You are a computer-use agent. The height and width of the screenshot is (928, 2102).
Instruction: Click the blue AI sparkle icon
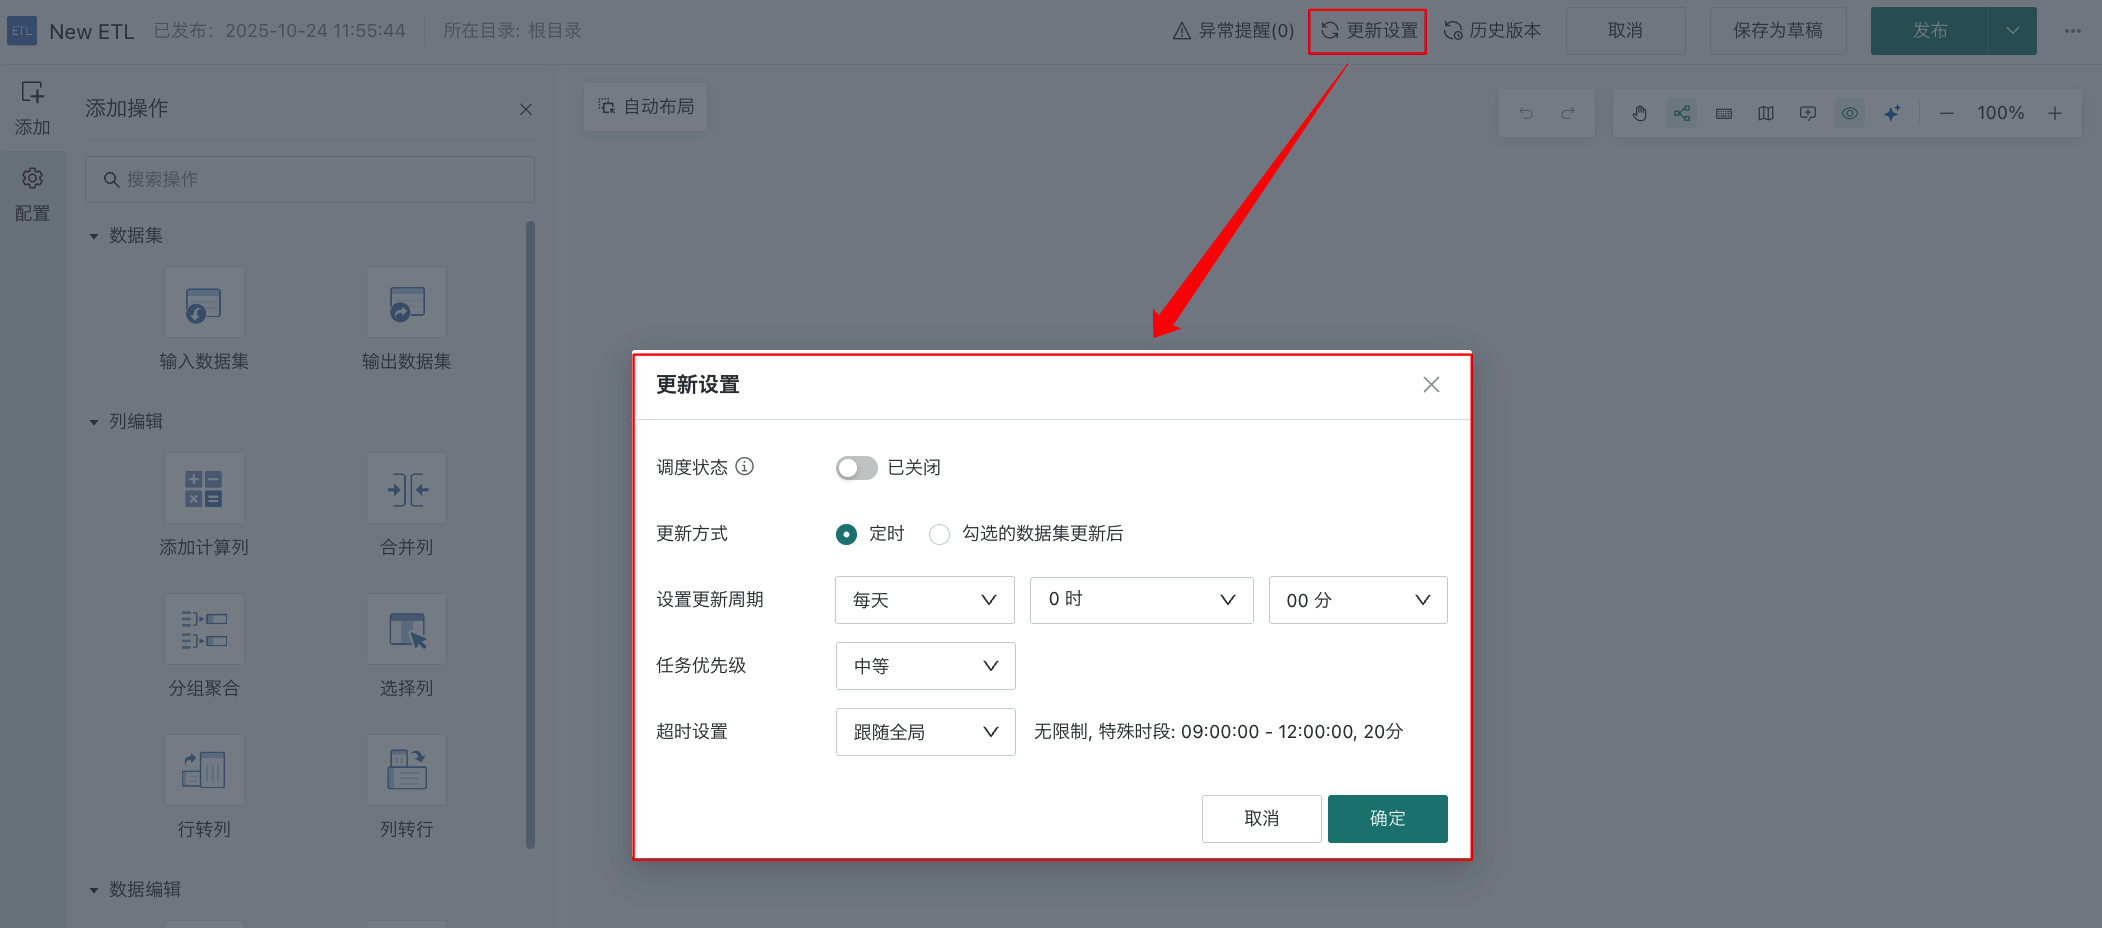coord(1892,113)
